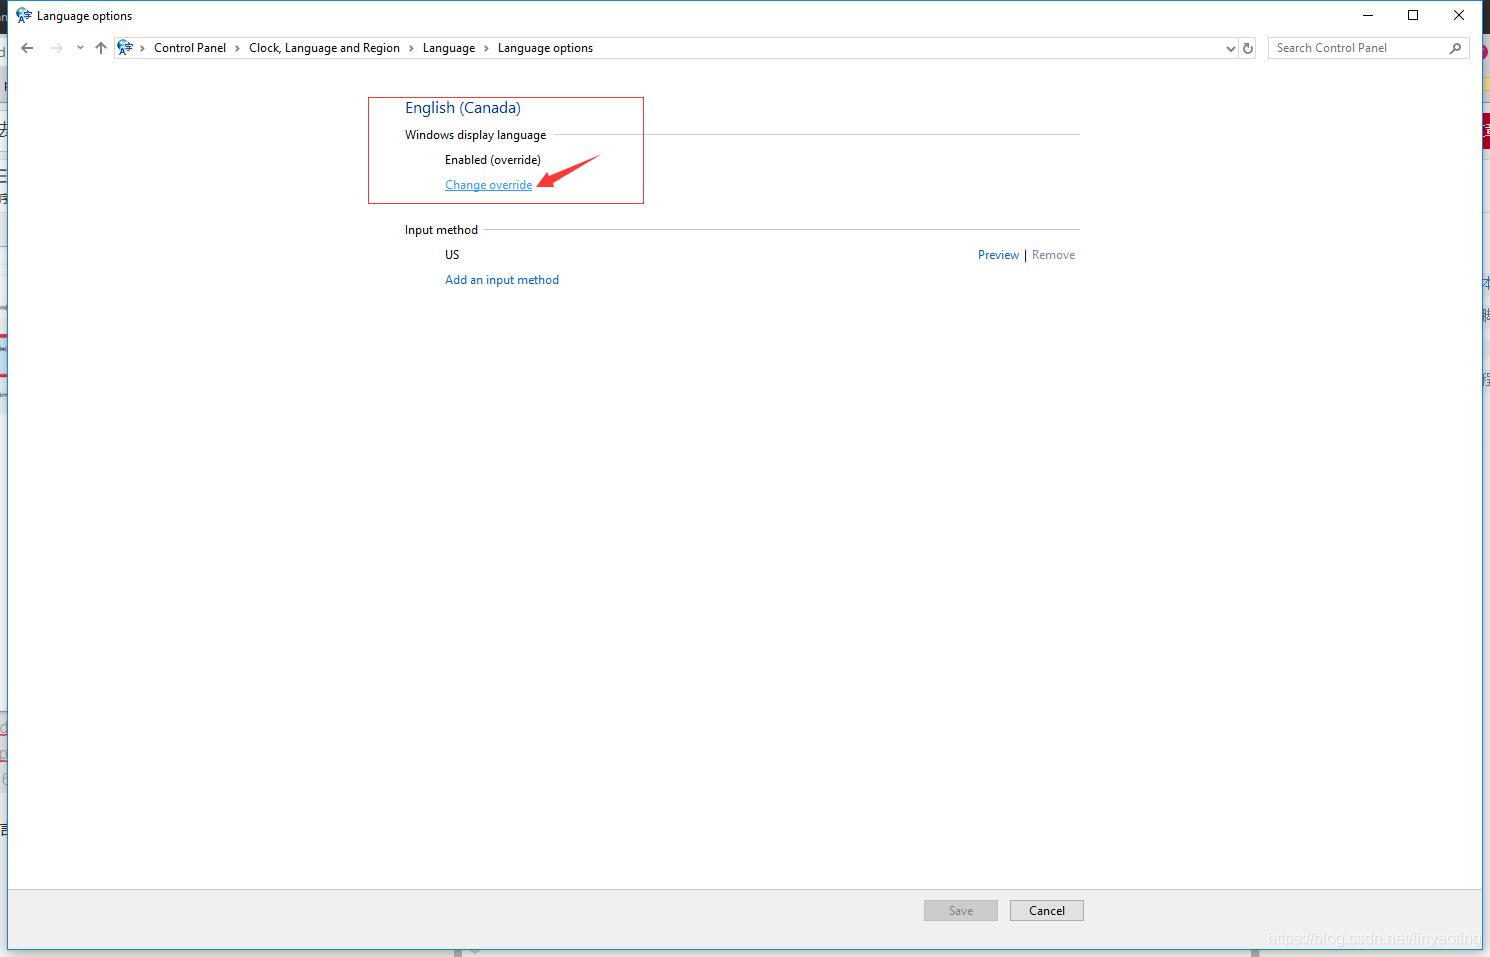Viewport: 1490px width, 957px height.
Task: Click the Language options window icon
Action: pos(24,16)
